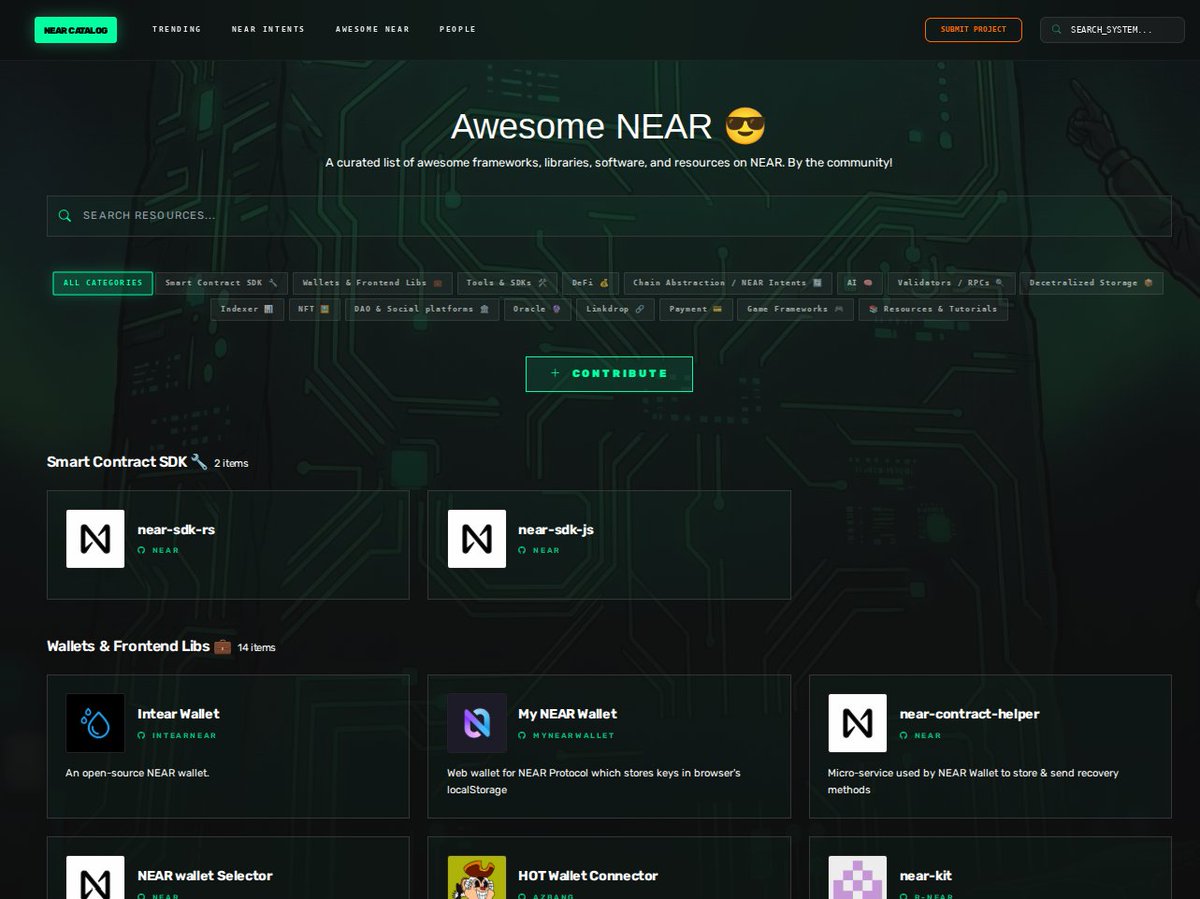Open the near-sdk-rs project title
The image size is (1200, 899).
176,530
